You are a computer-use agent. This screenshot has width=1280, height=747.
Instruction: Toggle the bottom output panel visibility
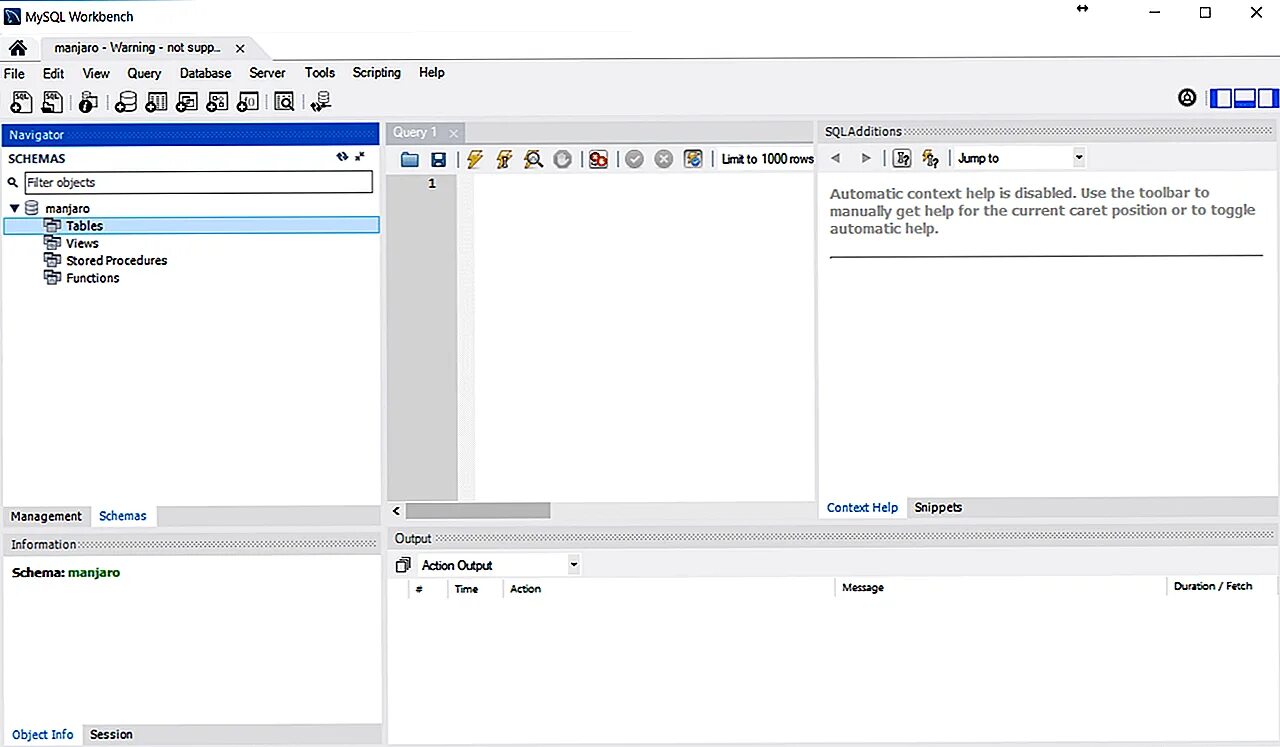tap(1244, 98)
